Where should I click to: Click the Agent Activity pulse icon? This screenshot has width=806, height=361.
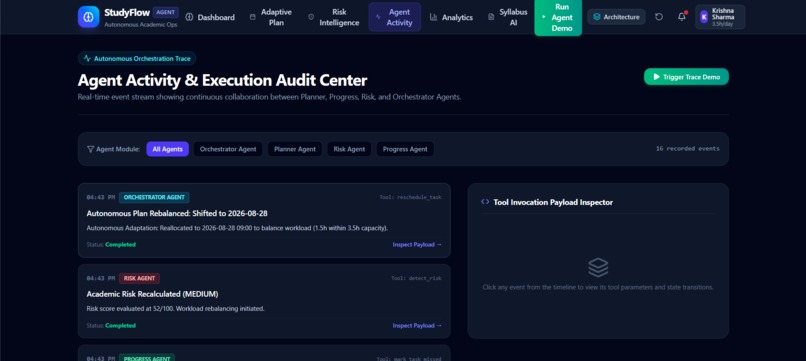tap(378, 17)
